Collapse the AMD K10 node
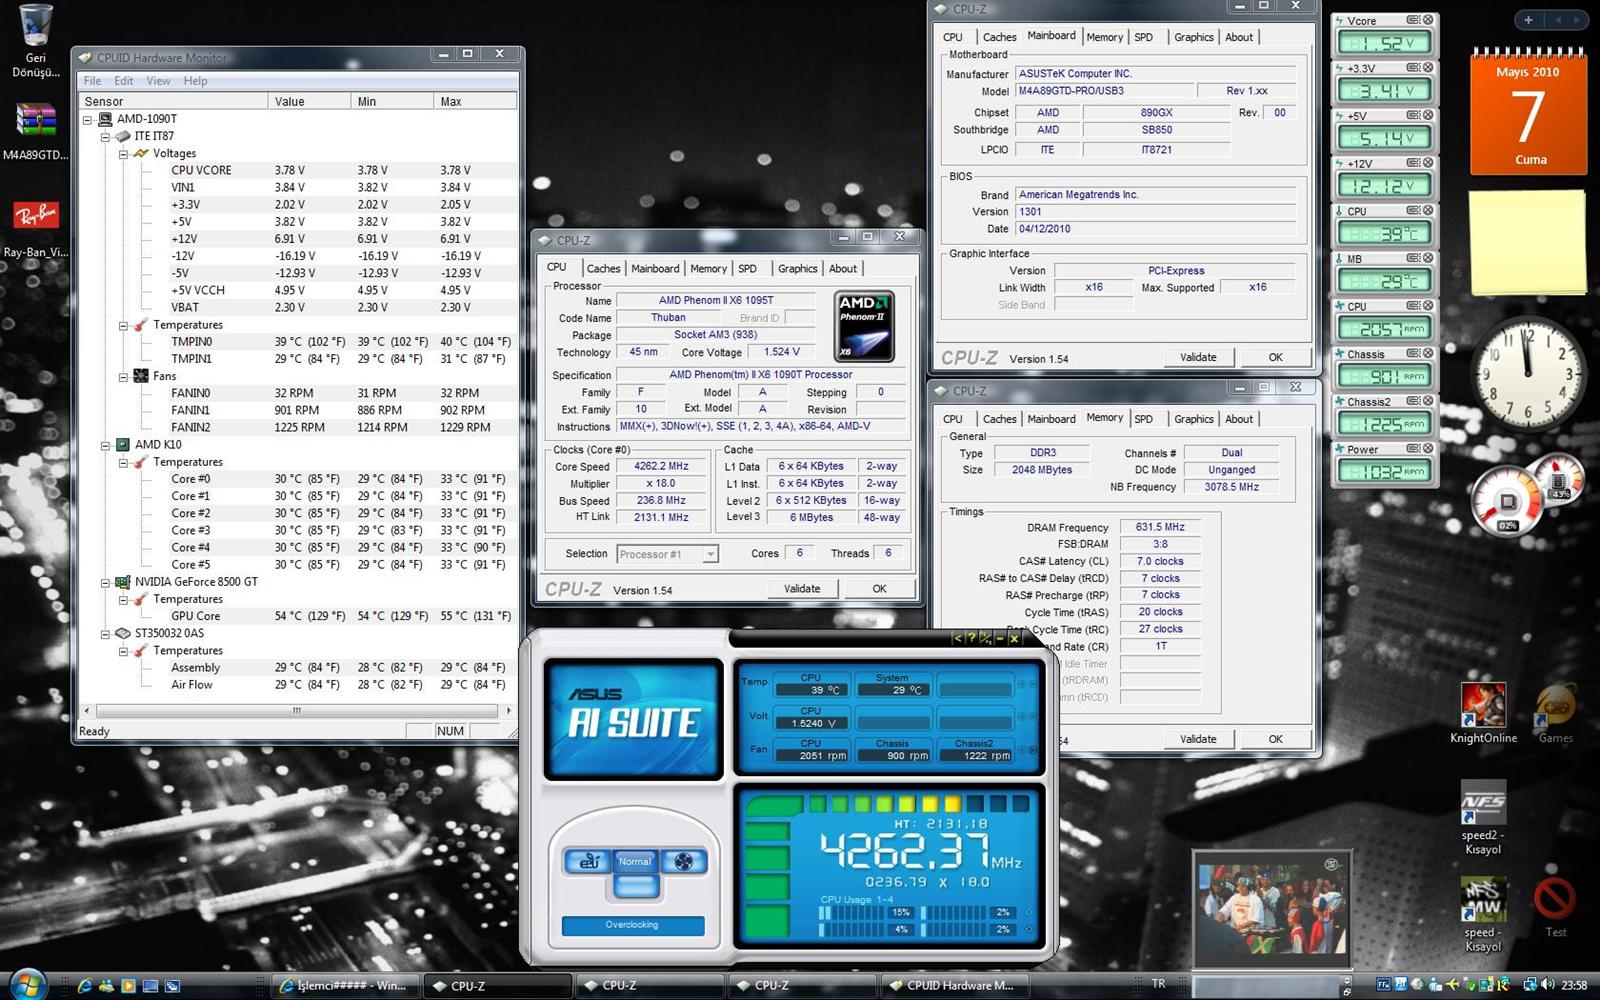 (x=105, y=445)
